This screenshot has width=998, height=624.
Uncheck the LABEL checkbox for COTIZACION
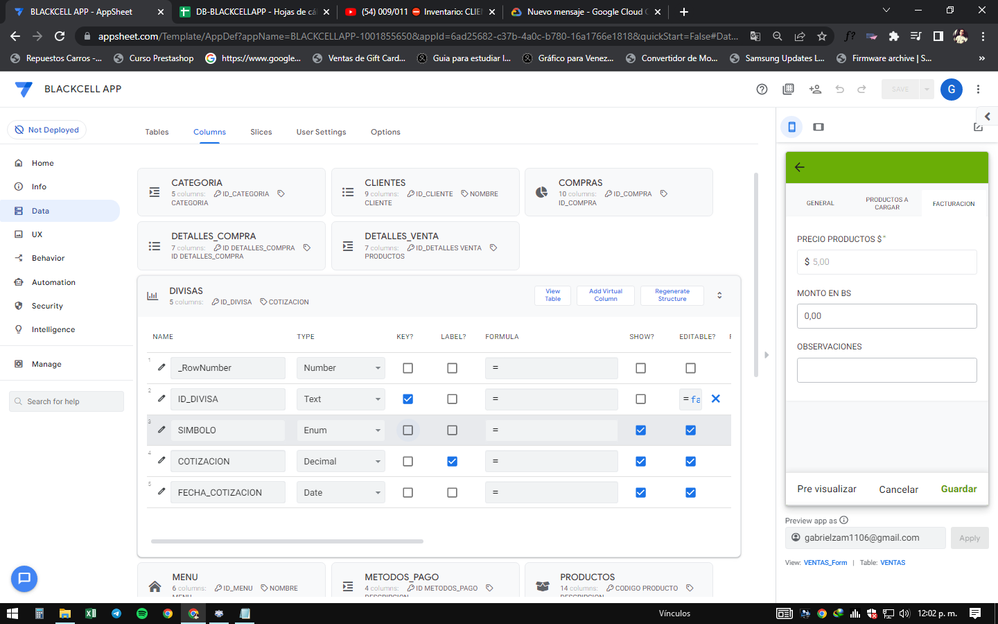pyautogui.click(x=452, y=461)
